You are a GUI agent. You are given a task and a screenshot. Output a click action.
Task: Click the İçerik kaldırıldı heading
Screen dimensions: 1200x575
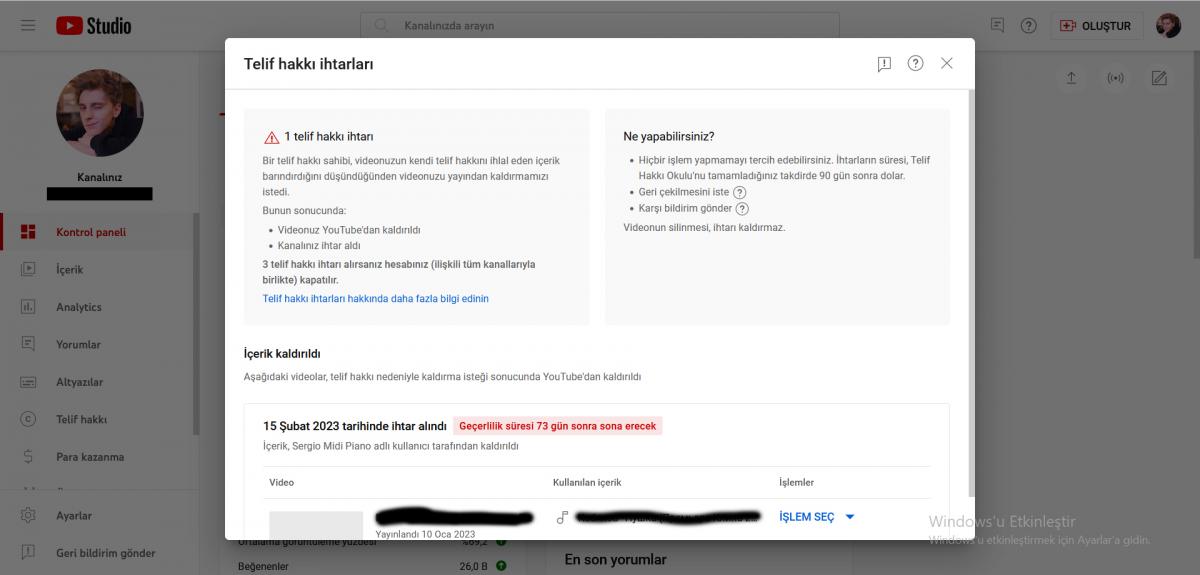tap(282, 354)
